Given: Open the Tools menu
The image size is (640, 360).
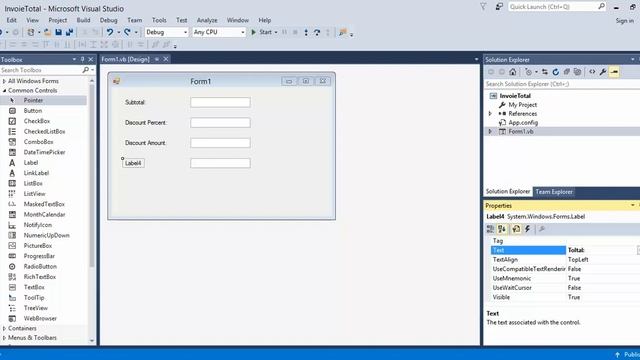Looking at the screenshot, I should coord(159,20).
